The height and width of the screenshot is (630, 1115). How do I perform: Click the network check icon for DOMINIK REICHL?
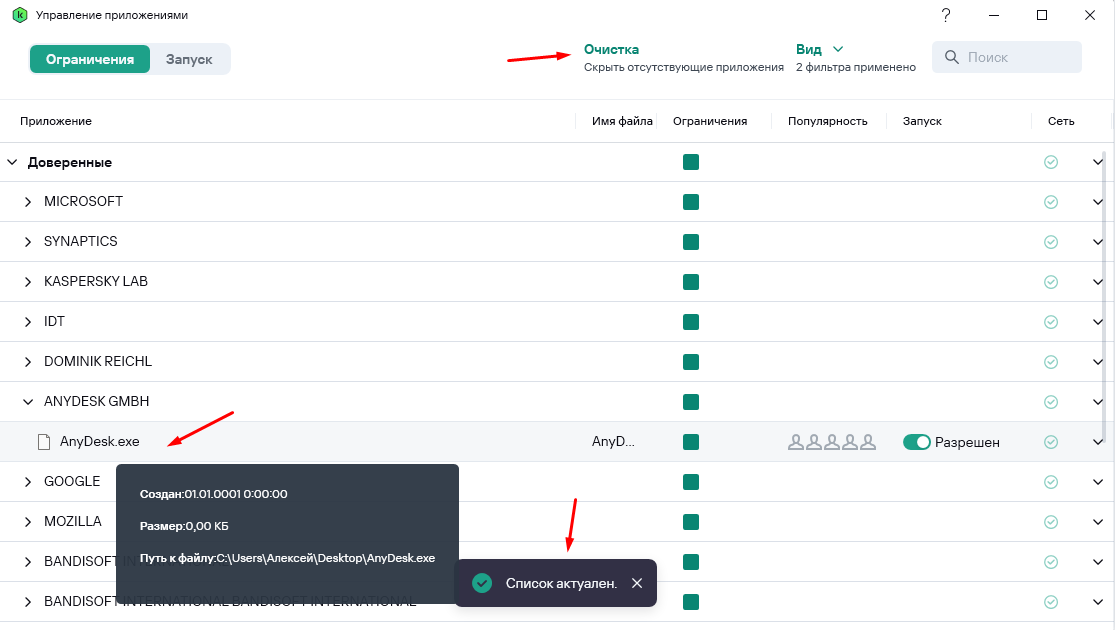coord(1051,362)
